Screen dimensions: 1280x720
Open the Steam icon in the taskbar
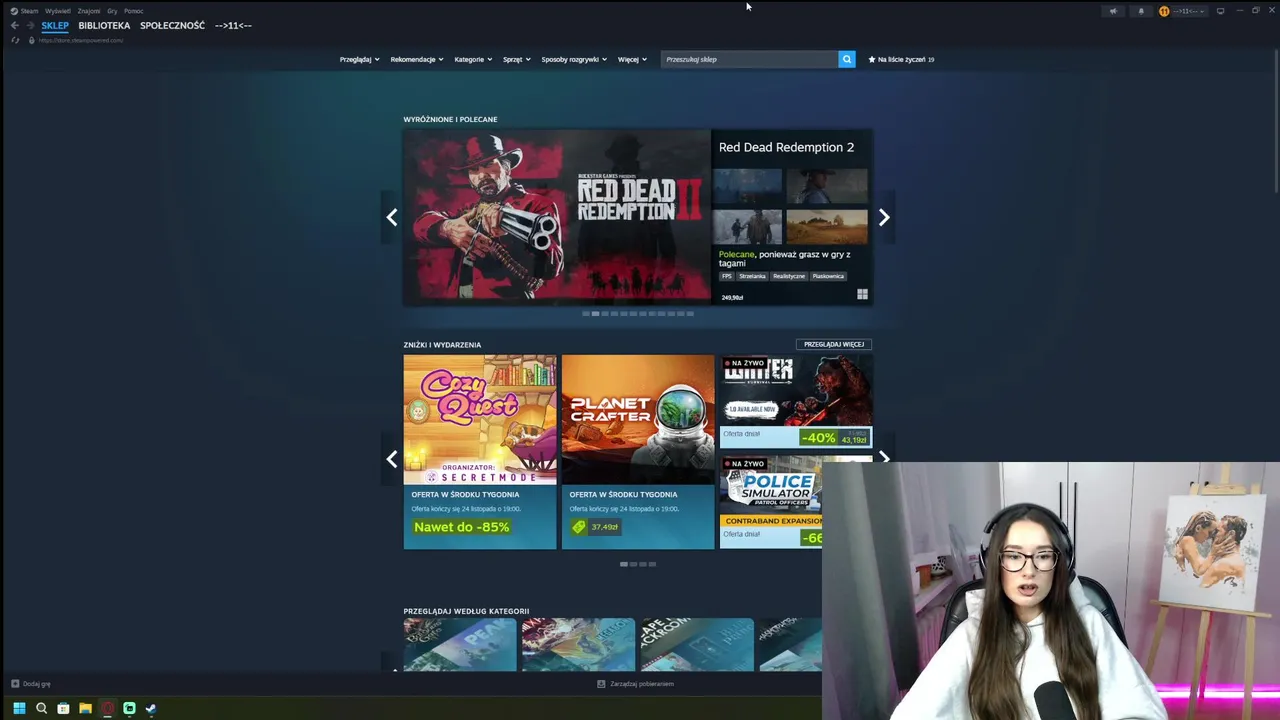point(151,708)
